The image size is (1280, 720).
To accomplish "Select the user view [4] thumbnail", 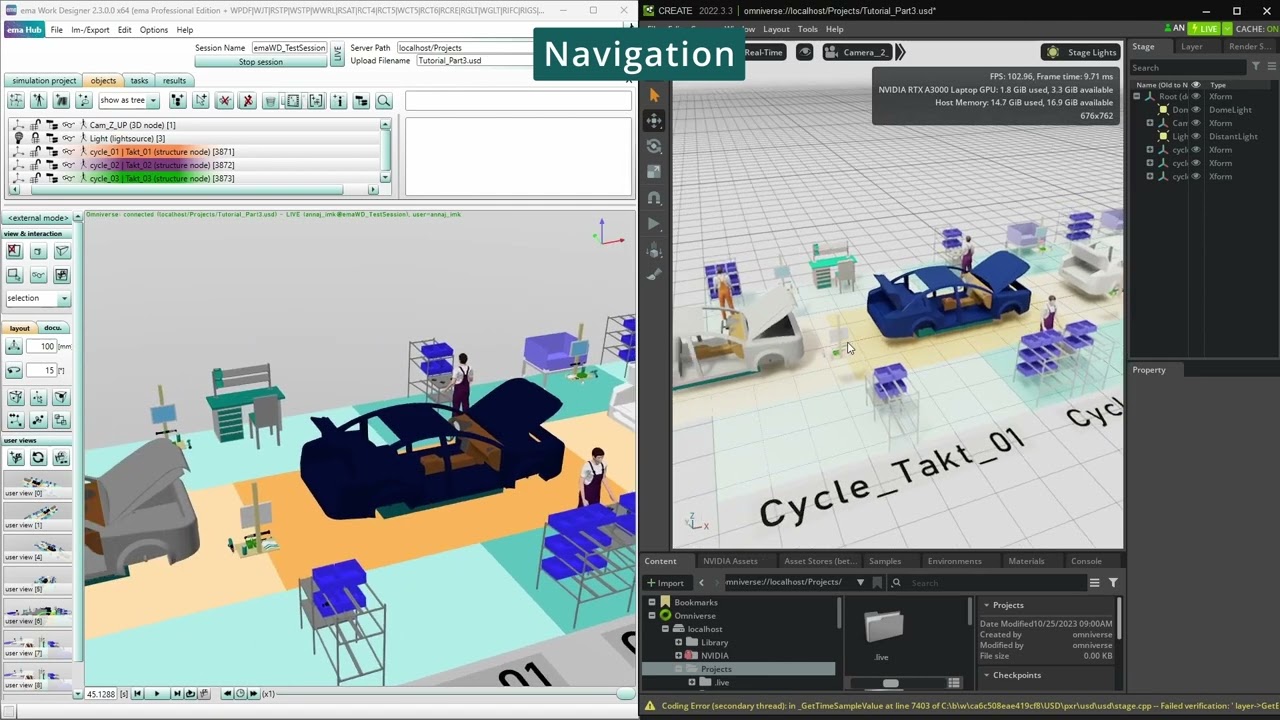I will [x=37, y=548].
